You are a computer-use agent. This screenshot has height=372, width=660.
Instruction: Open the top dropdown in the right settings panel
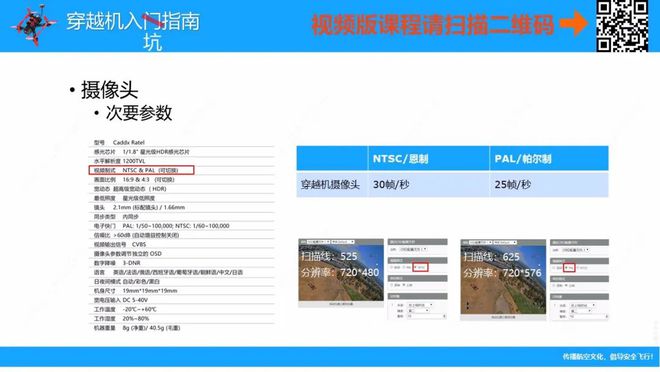point(575,250)
